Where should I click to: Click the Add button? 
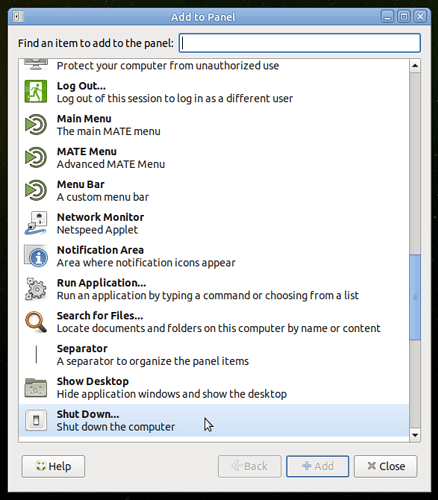coord(317,466)
